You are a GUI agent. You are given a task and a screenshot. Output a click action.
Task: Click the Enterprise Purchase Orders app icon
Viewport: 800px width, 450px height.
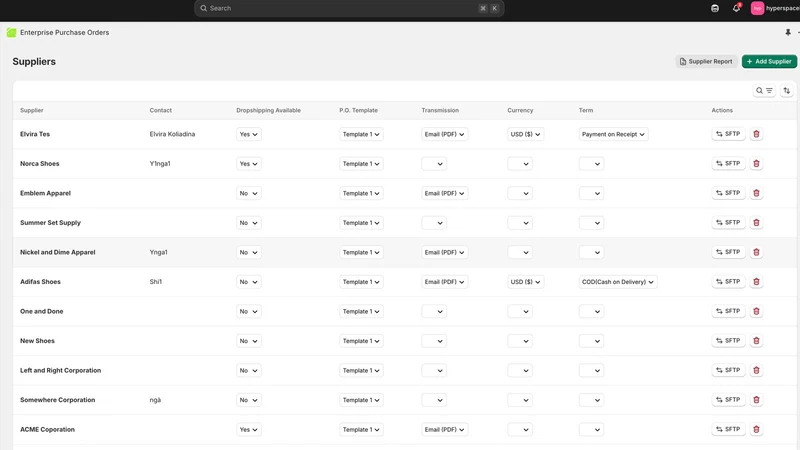pos(11,33)
